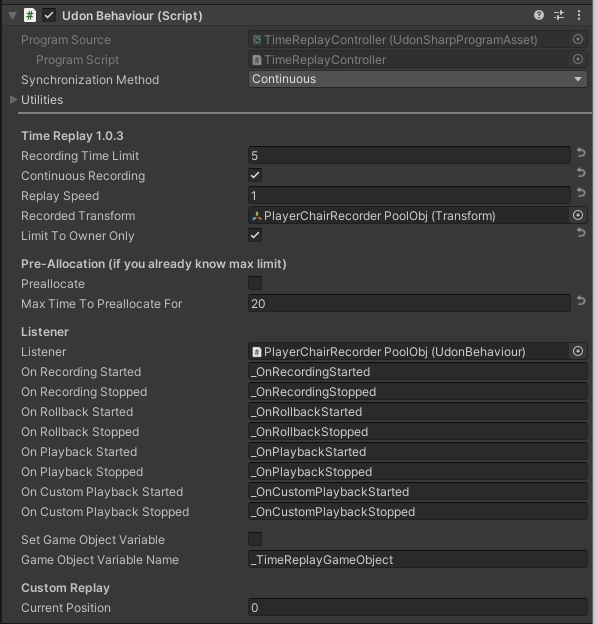Click the inspector vertical scrollbar
The width and height of the screenshot is (597, 624).
pyautogui.click(x=595, y=312)
